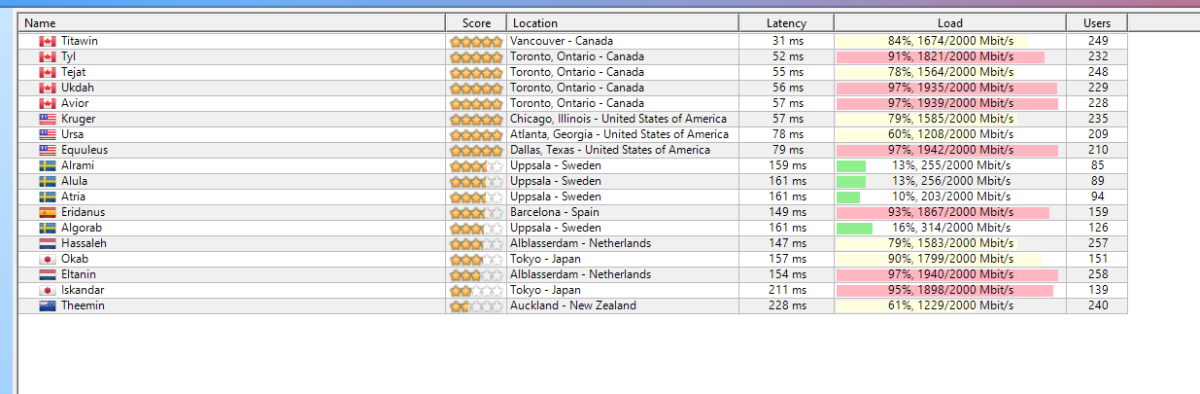Click the Spain flag icon for Eridanus
The image size is (1200, 394).
47,213
